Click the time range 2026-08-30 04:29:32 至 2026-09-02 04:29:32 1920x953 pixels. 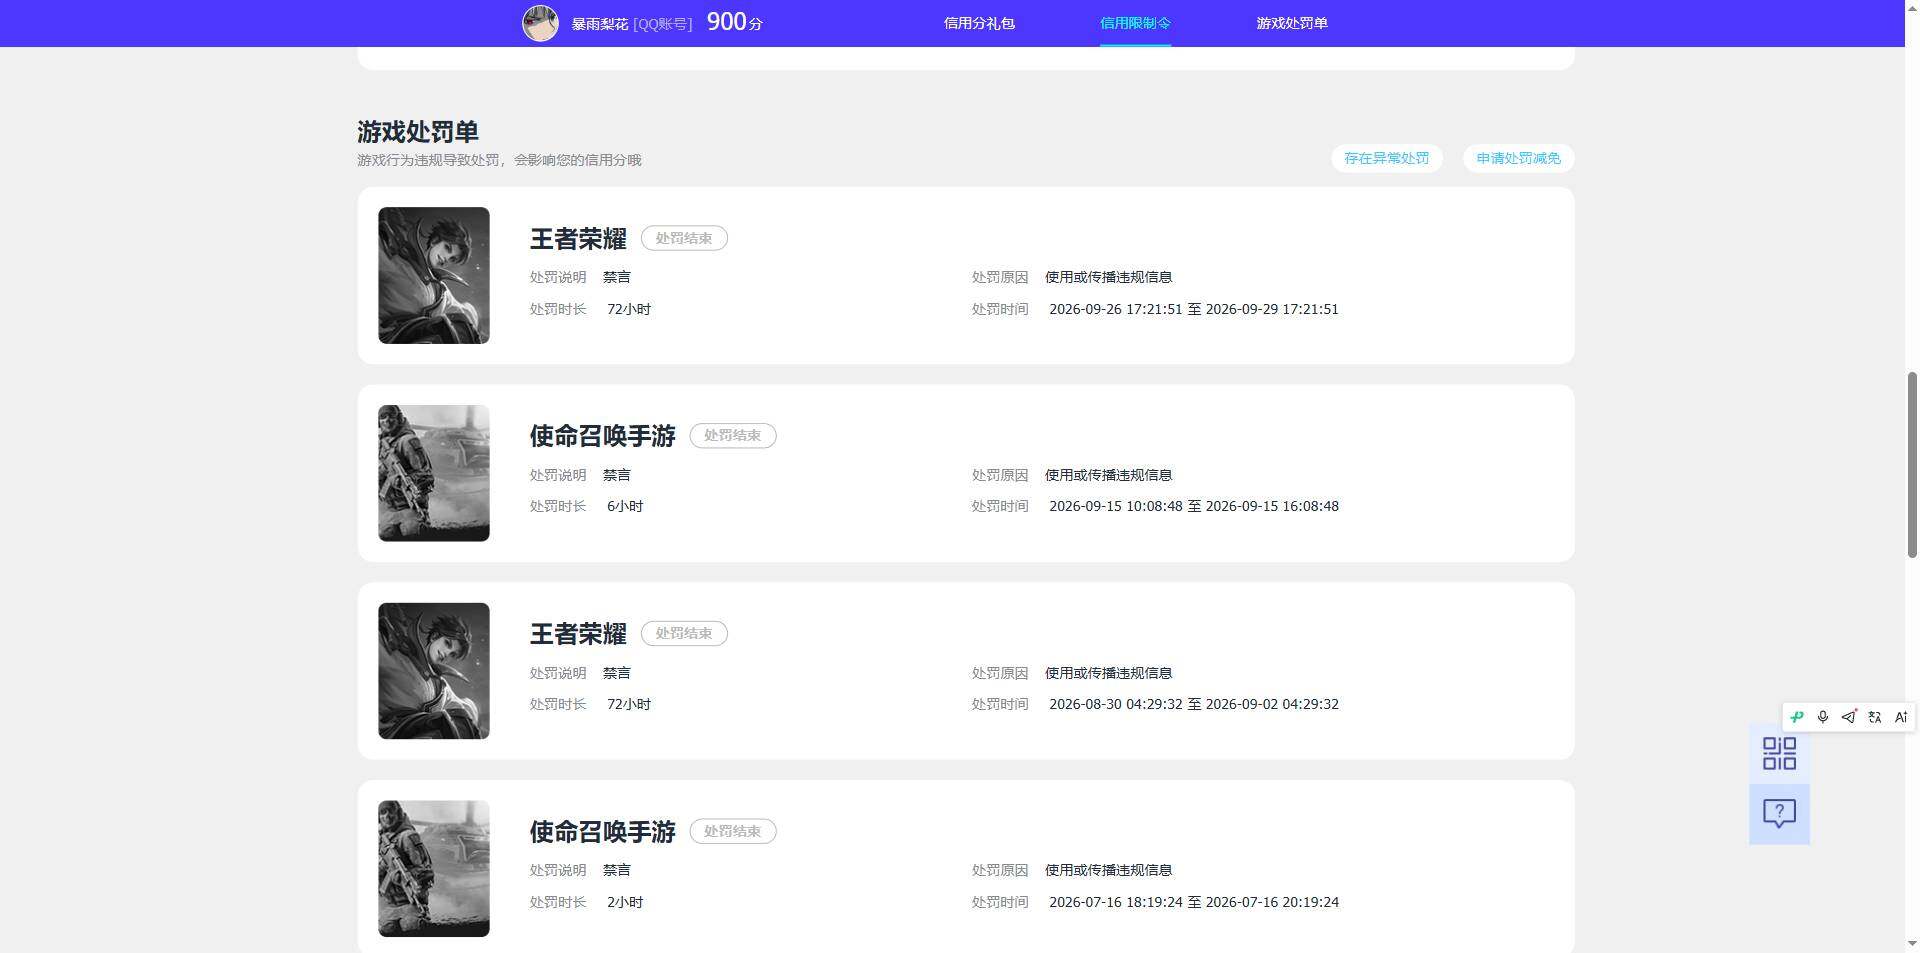point(1194,704)
